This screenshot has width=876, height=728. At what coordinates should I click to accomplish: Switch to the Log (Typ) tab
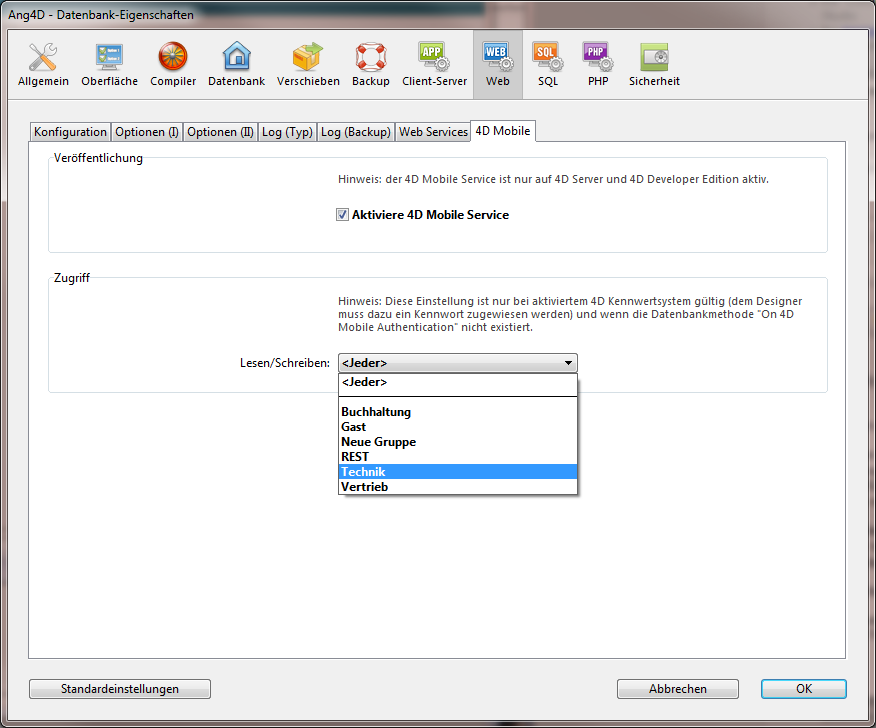click(287, 132)
